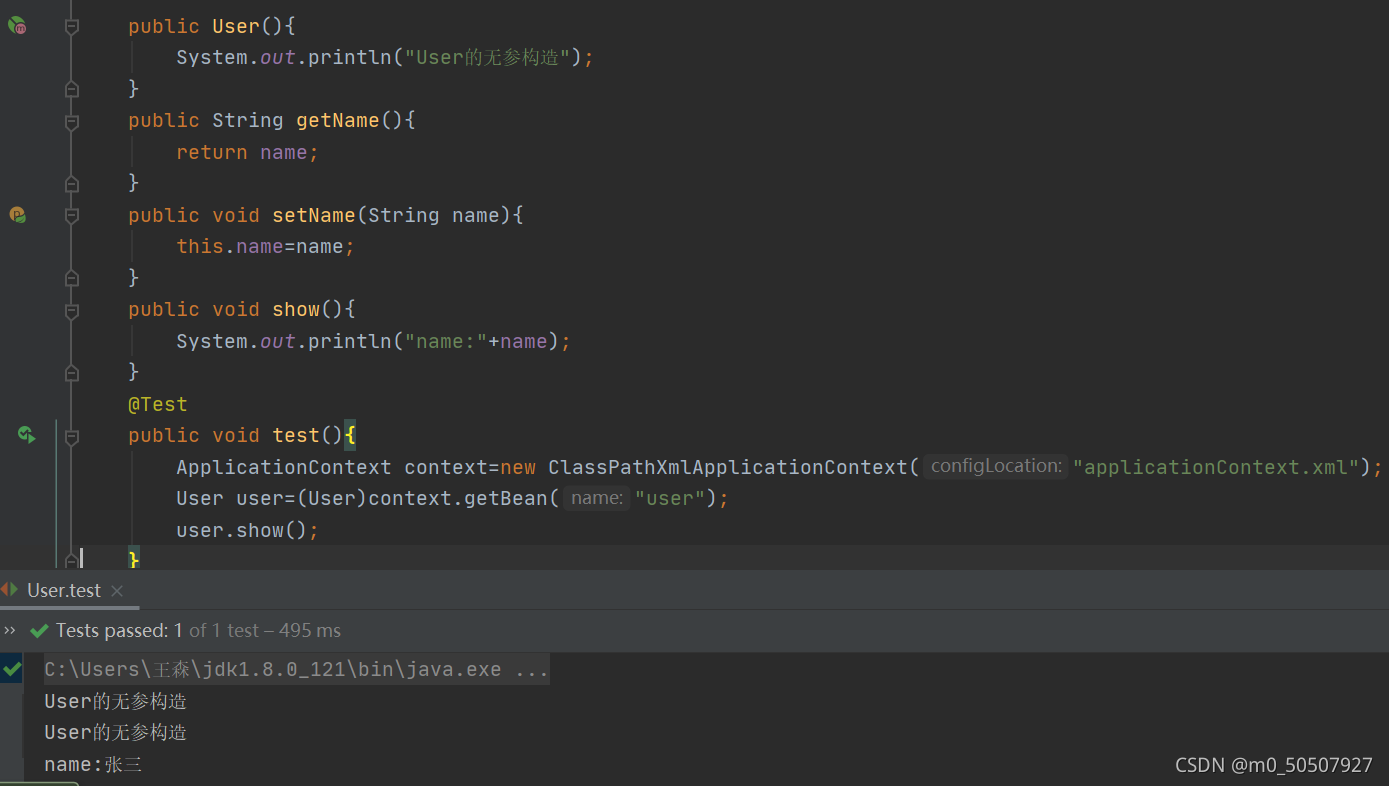1389x786 pixels.
Task: Click ClassPathXmlApplicationContext class name
Action: 727,467
